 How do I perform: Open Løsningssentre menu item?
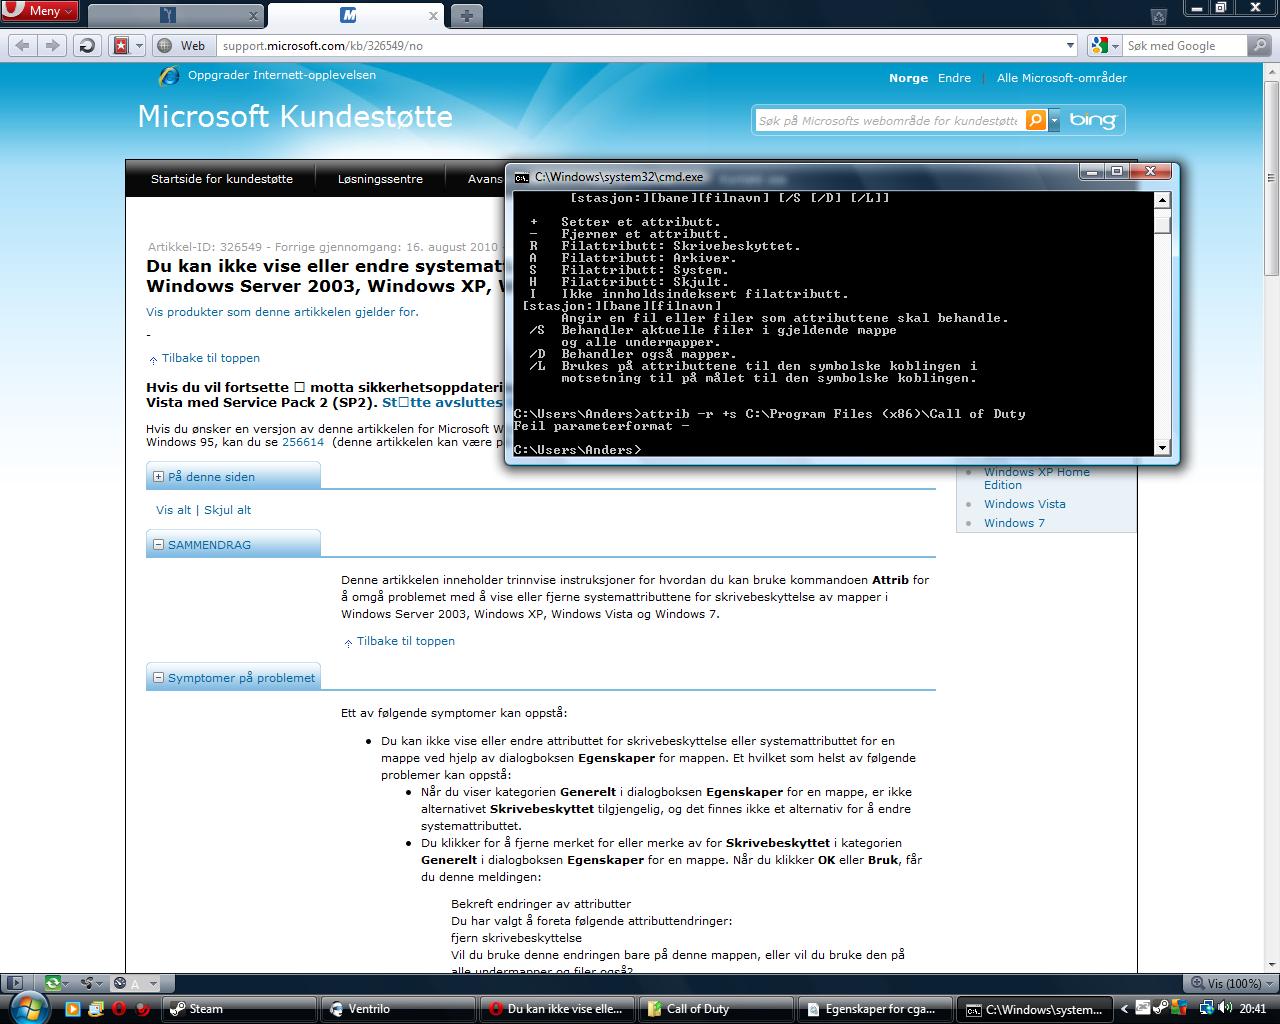coord(380,179)
